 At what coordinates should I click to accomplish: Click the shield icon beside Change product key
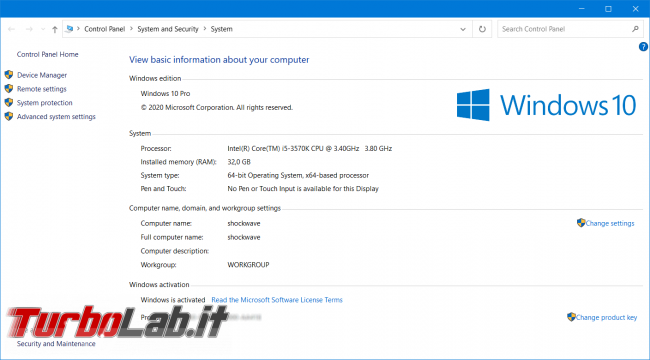pos(571,317)
